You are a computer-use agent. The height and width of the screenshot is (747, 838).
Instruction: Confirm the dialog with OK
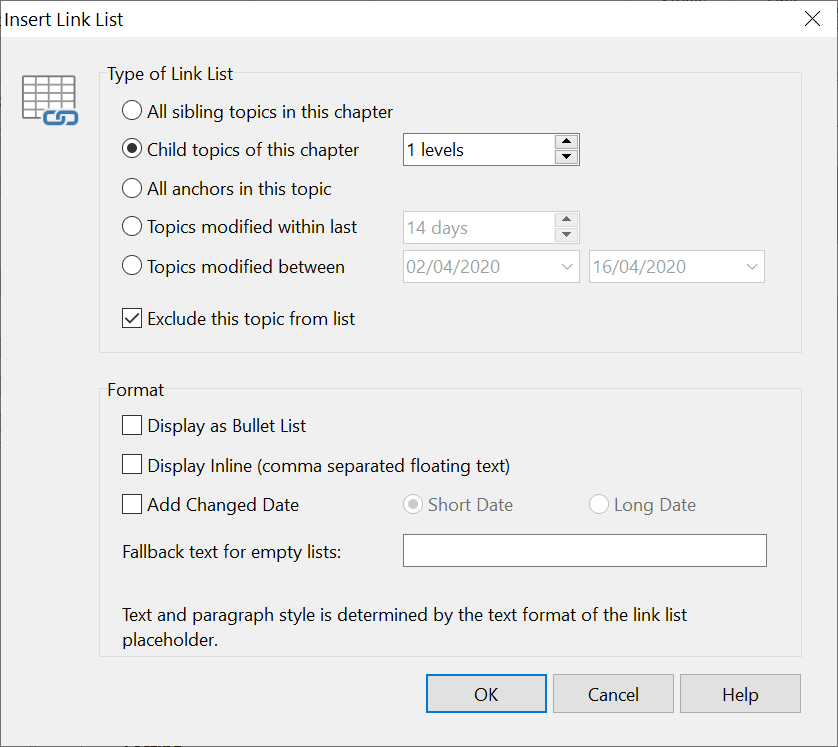(486, 693)
